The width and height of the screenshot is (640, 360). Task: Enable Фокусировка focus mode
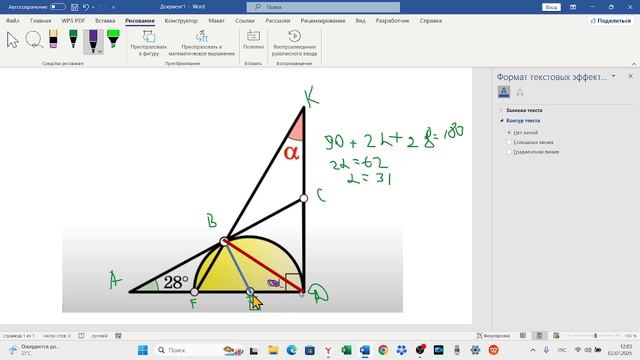click(493, 336)
